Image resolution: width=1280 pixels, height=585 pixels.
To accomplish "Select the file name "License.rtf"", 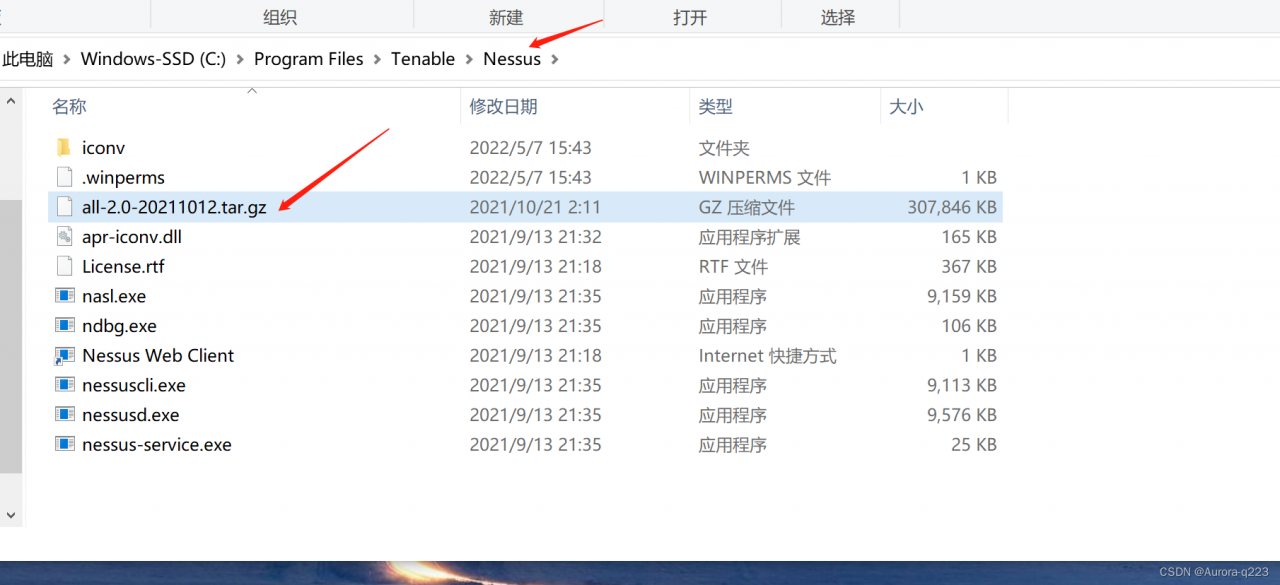I will tap(123, 267).
